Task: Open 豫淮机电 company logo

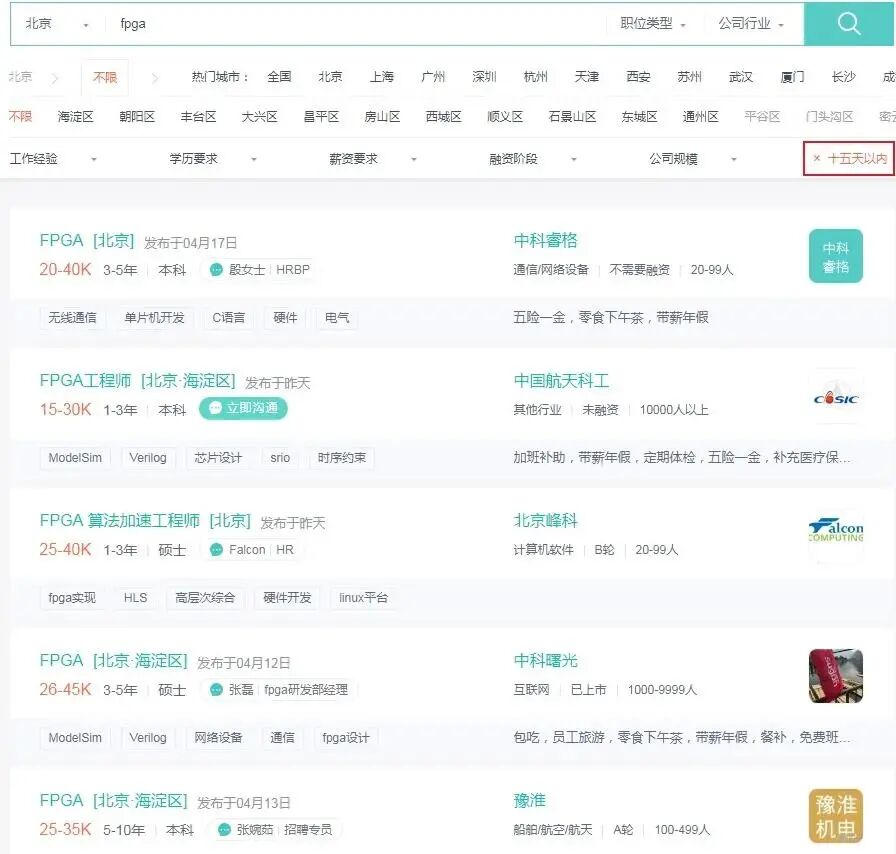Action: [835, 816]
